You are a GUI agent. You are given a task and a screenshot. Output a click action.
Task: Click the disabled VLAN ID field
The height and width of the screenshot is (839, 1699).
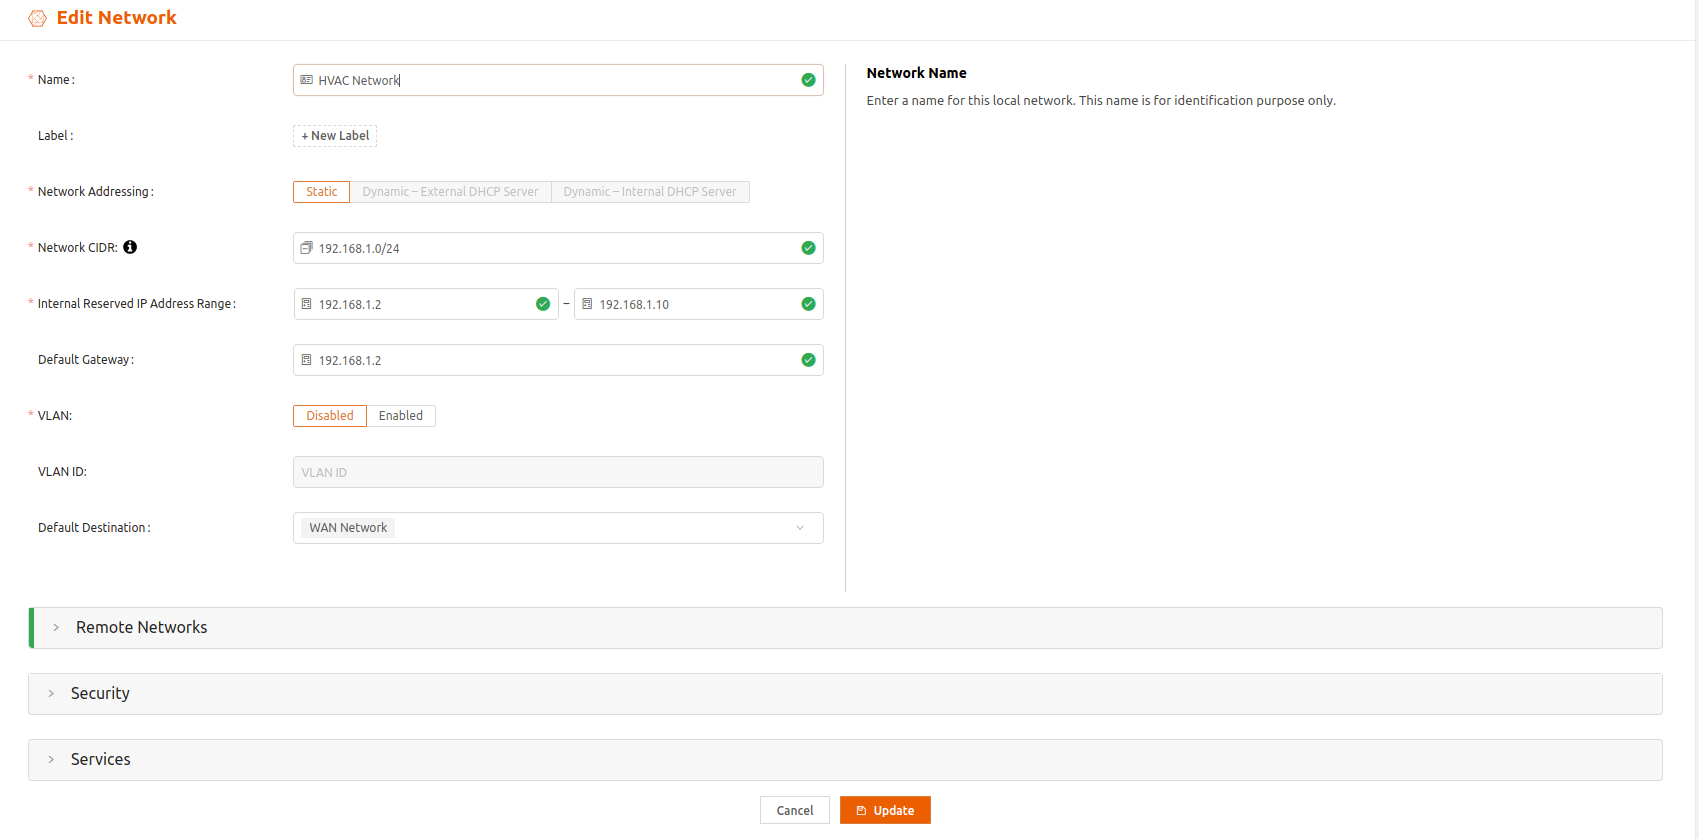(558, 472)
